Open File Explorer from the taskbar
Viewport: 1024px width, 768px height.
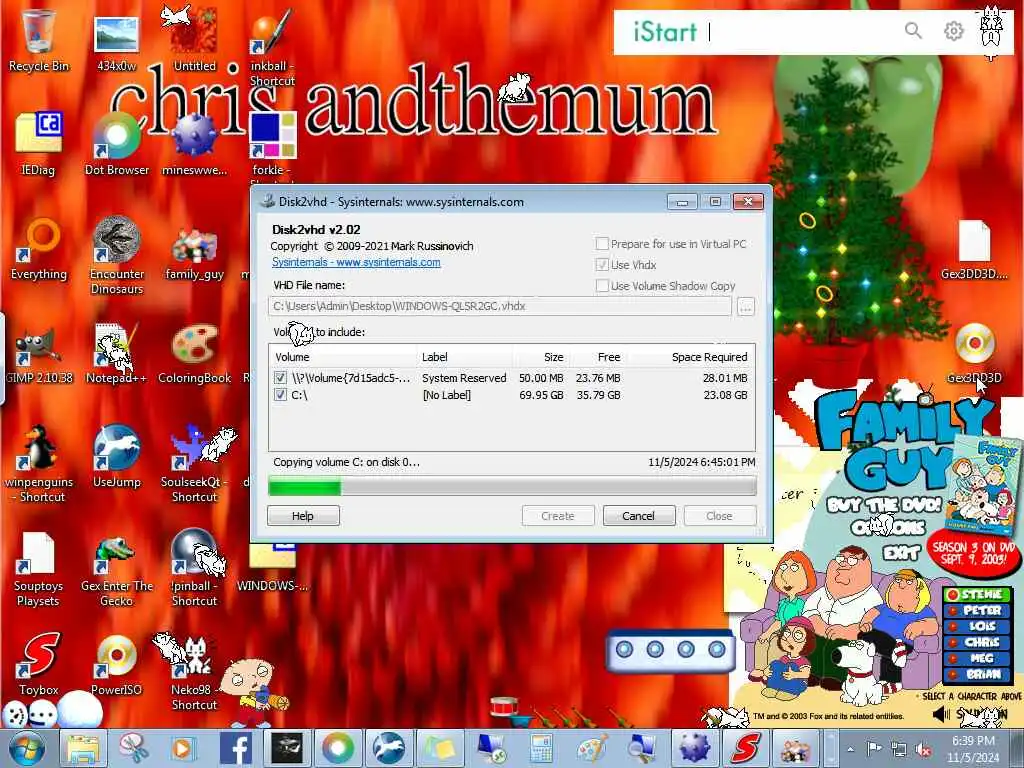[82, 748]
